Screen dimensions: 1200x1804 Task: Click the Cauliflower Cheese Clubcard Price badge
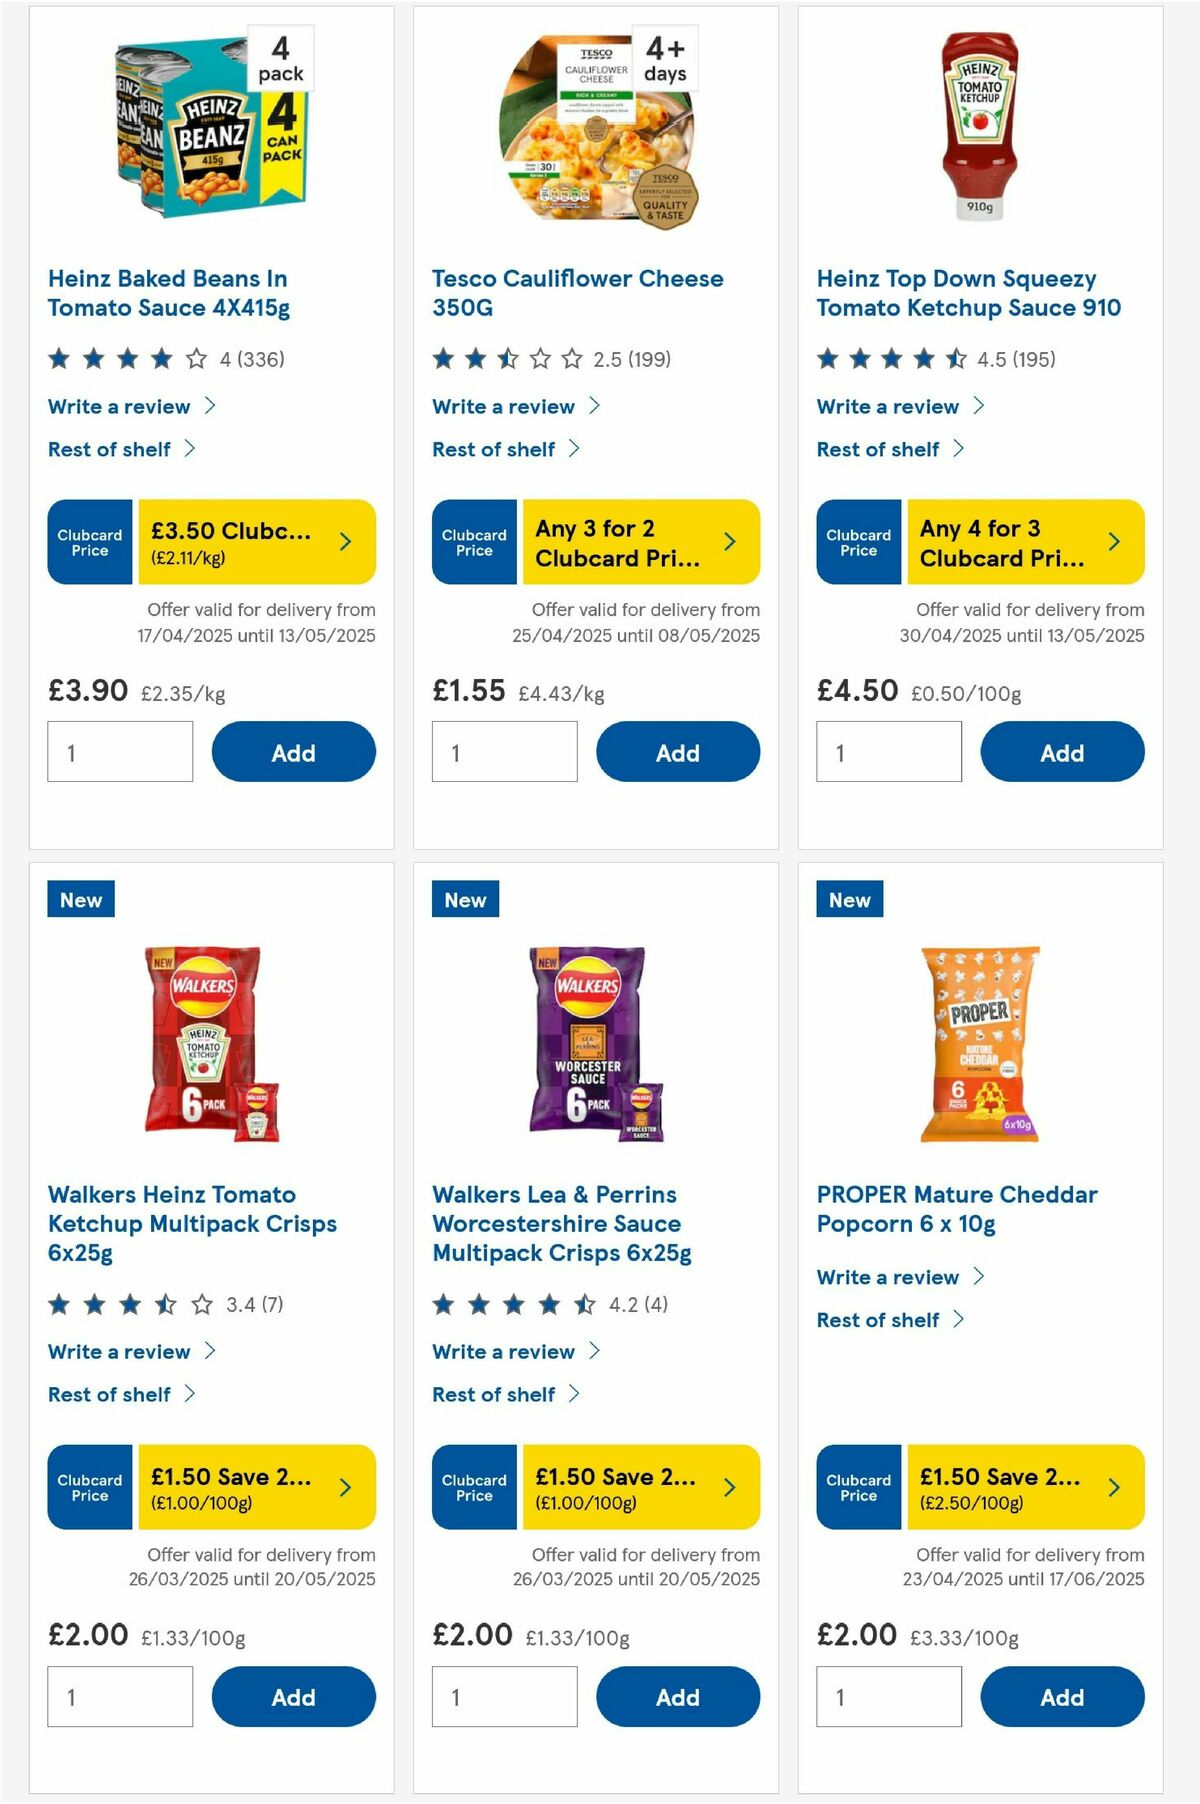coord(473,541)
